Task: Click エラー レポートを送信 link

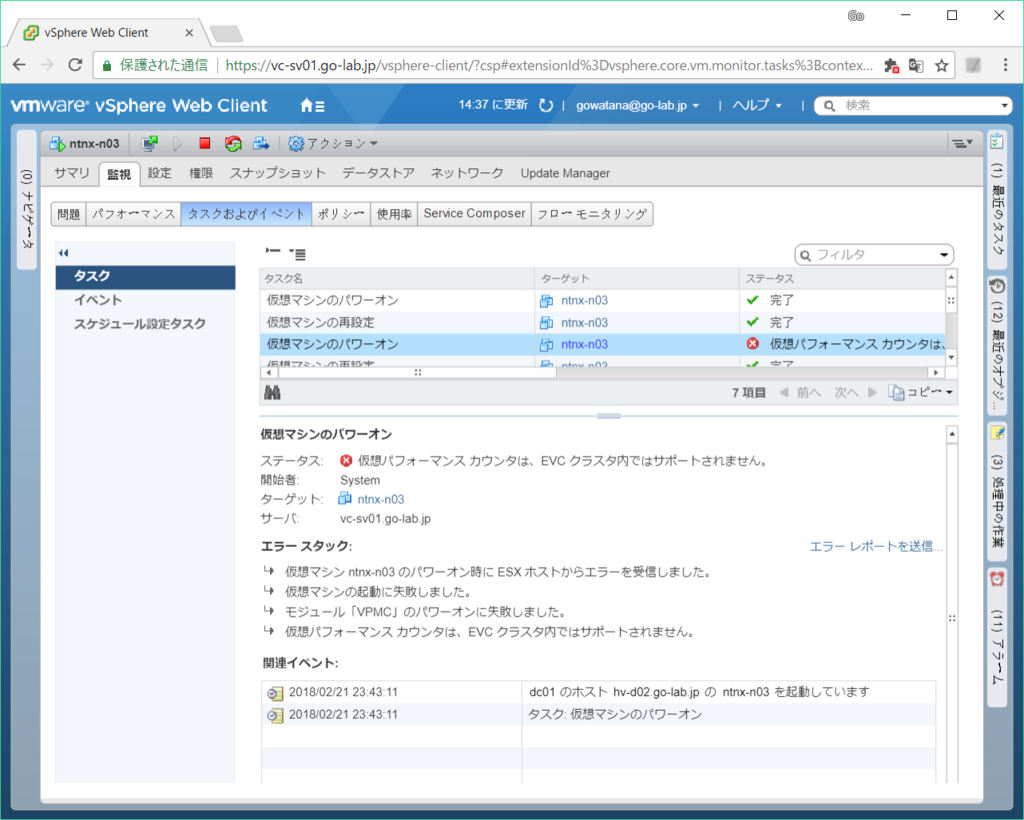Action: point(876,546)
